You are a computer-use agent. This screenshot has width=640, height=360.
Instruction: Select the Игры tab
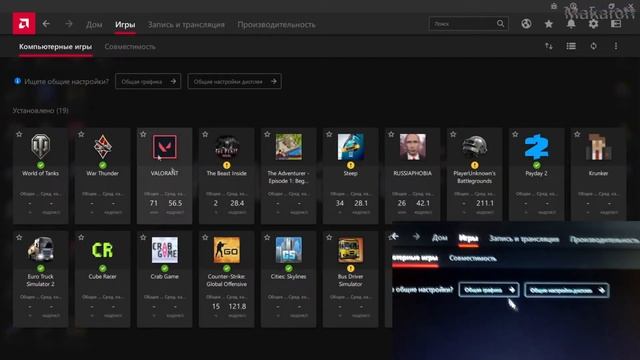click(125, 24)
